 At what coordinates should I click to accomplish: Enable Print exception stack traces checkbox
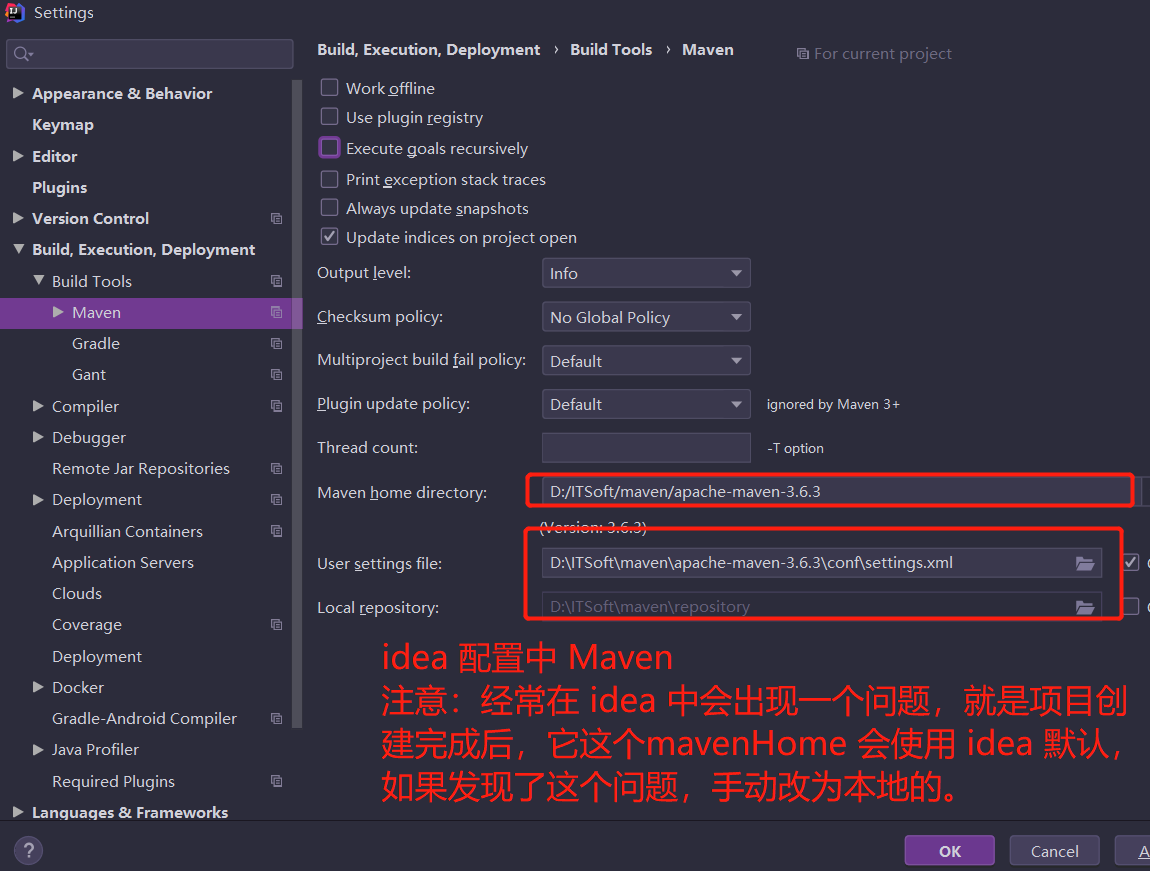coord(329,180)
